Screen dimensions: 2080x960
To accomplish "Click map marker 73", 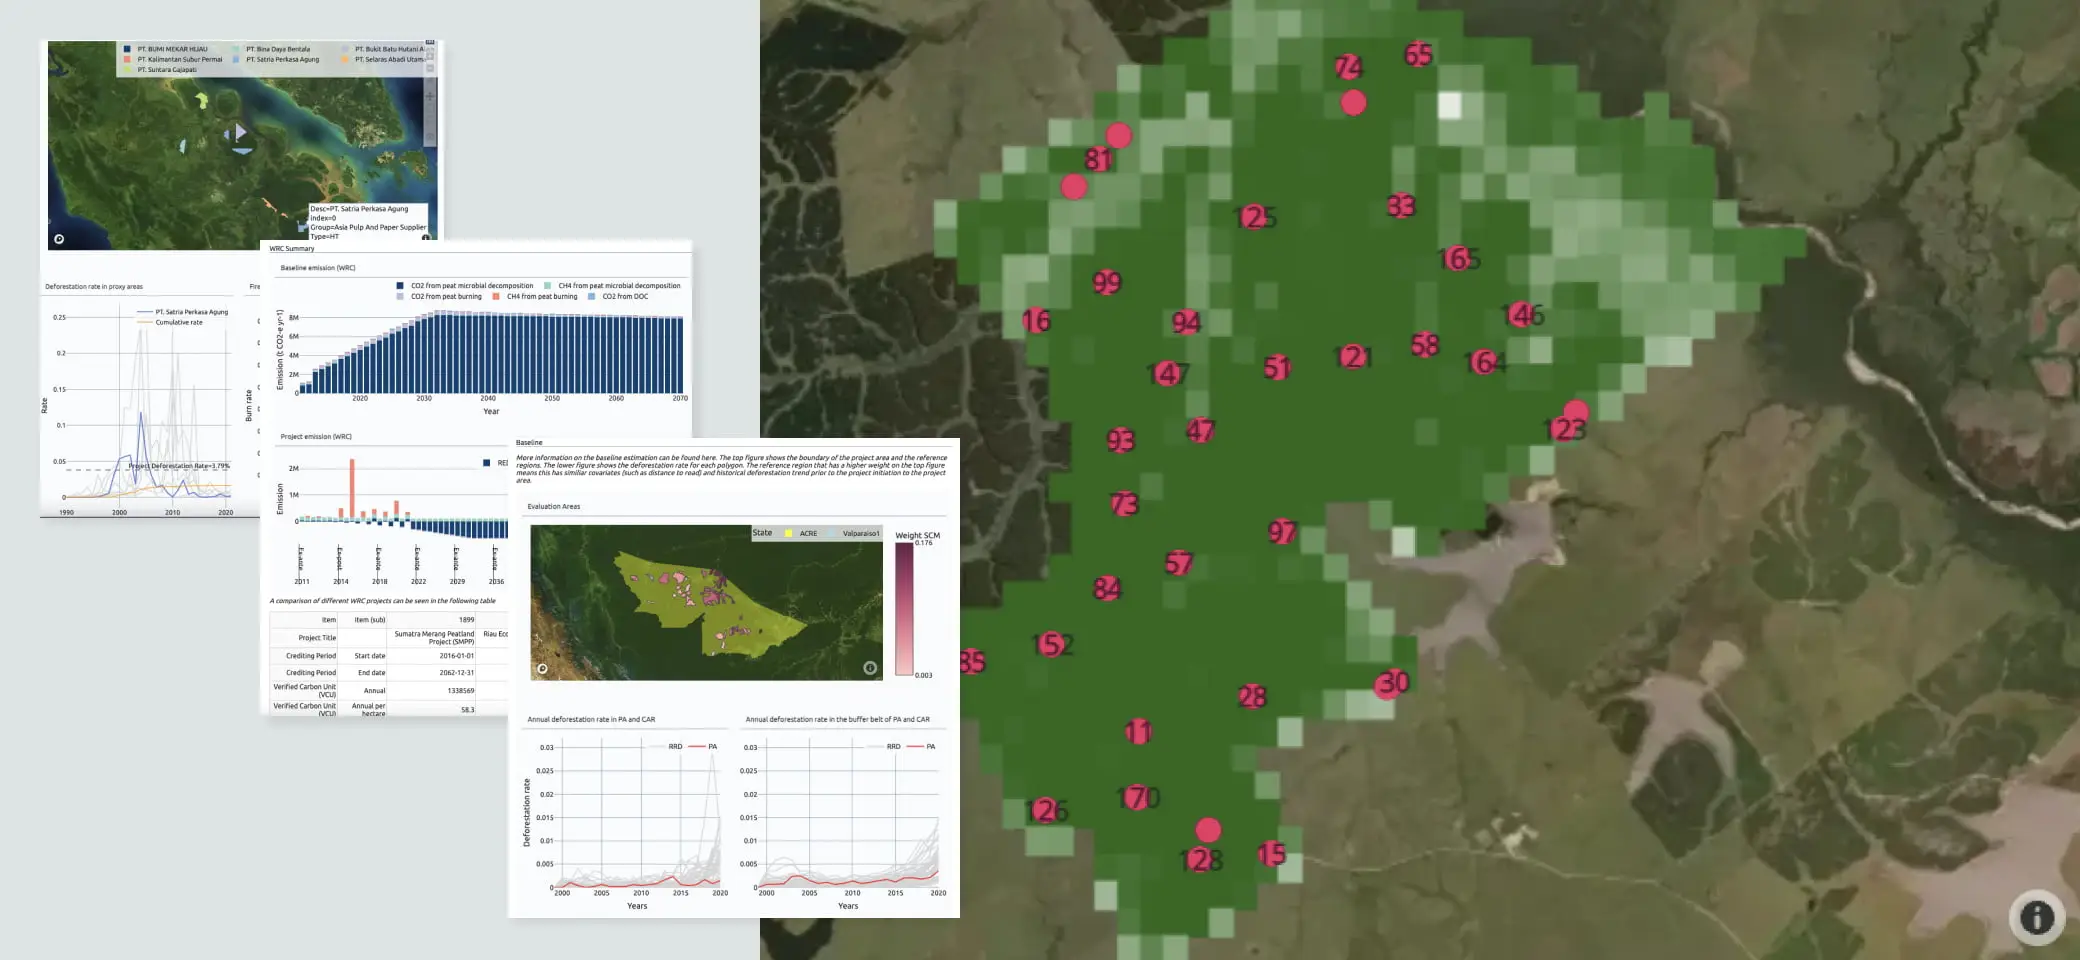I will [1124, 504].
